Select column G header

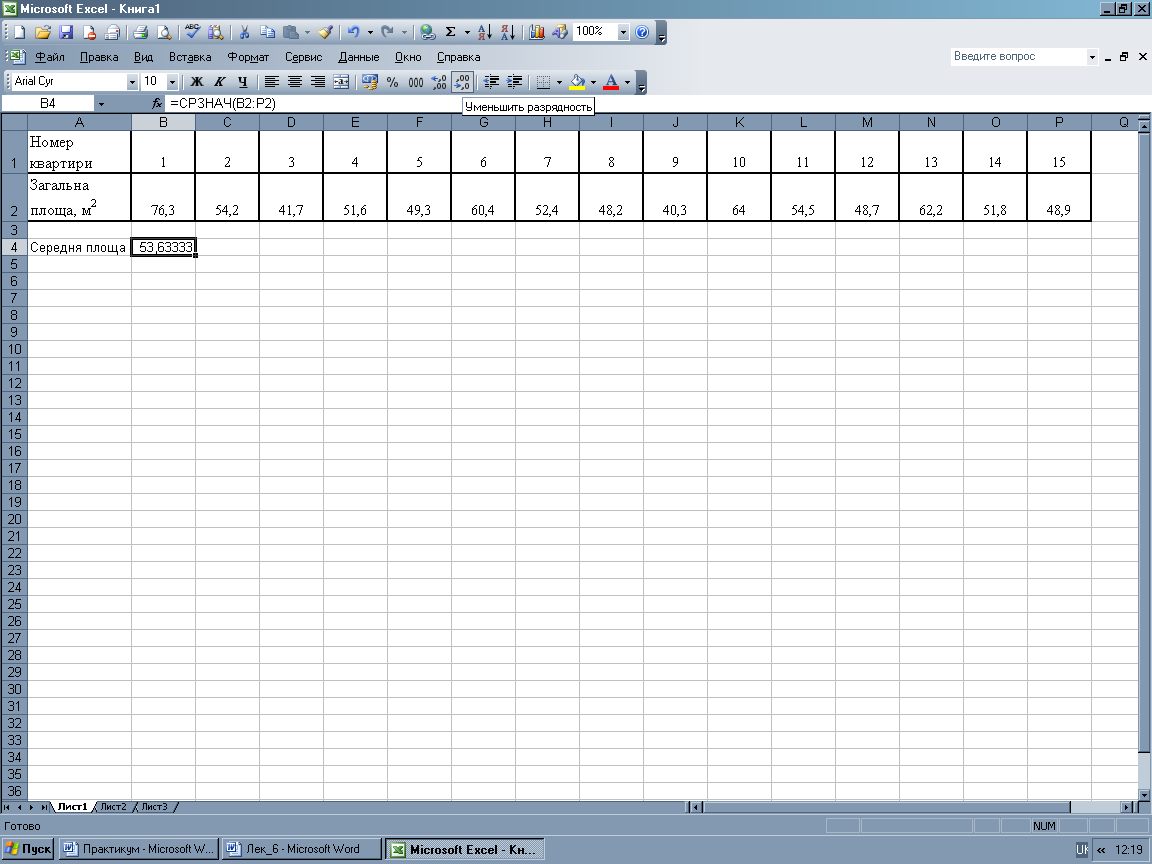tap(483, 122)
